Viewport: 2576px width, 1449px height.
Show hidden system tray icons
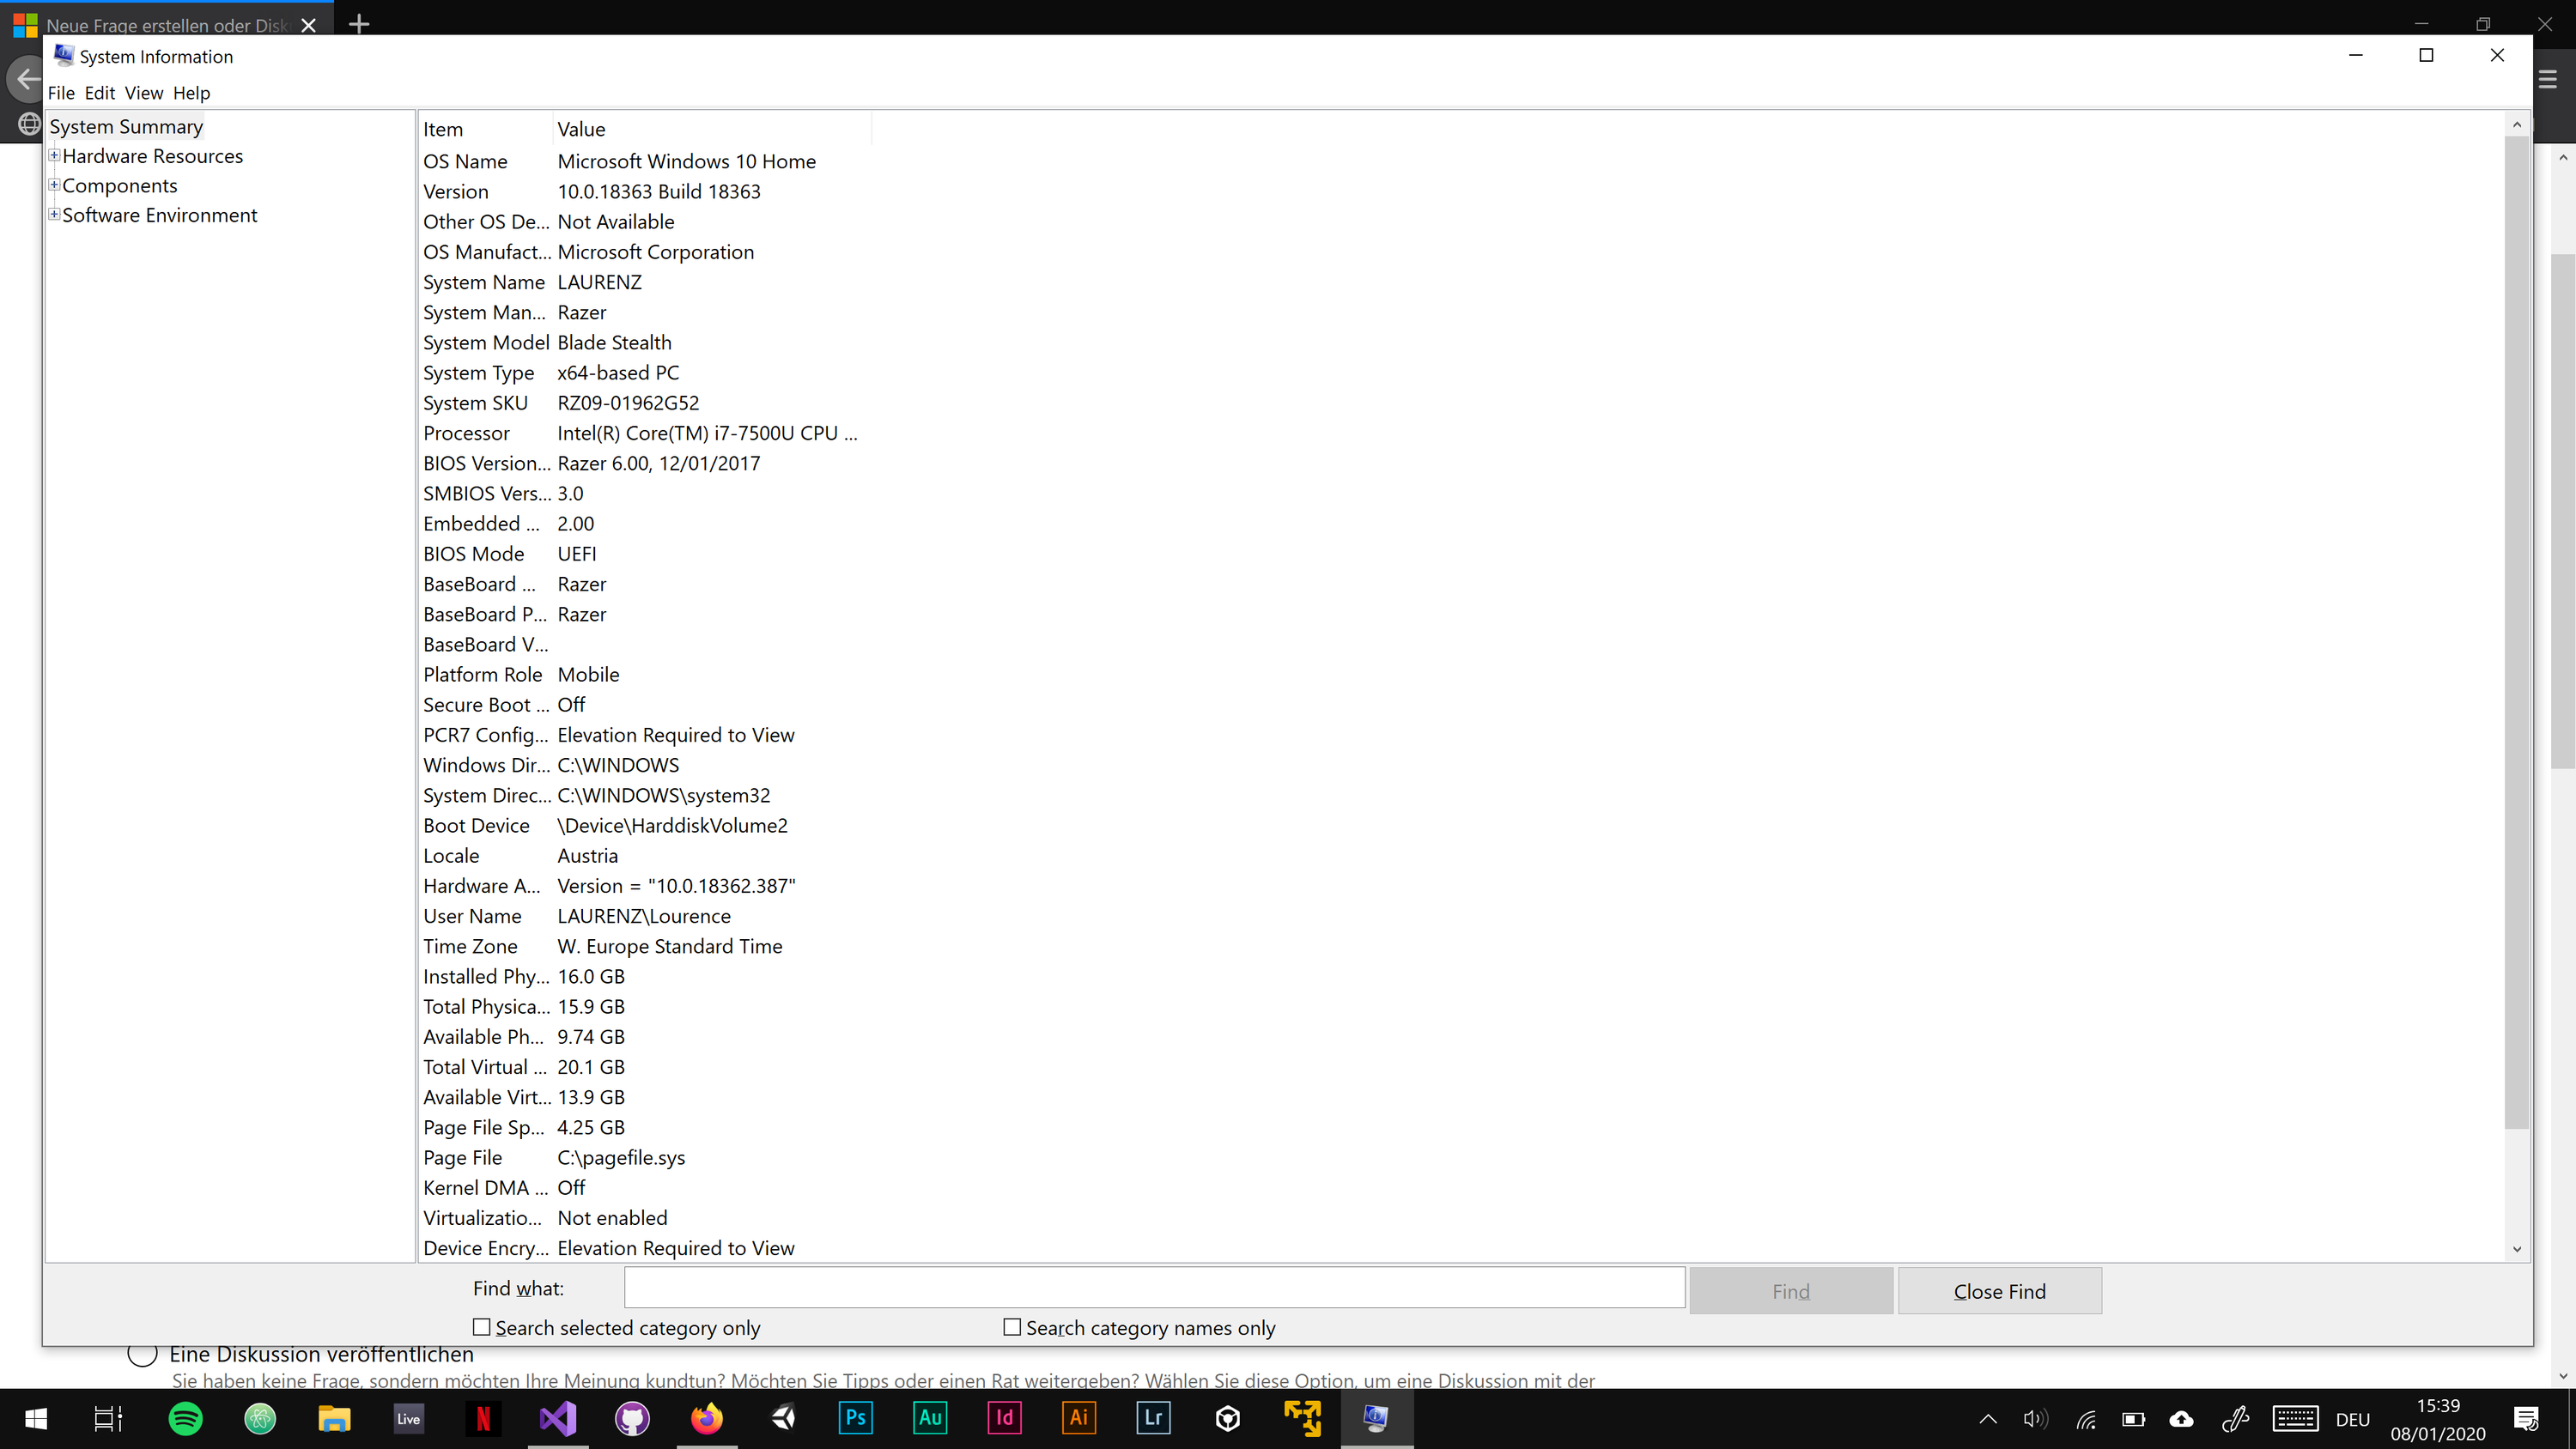click(1988, 1419)
